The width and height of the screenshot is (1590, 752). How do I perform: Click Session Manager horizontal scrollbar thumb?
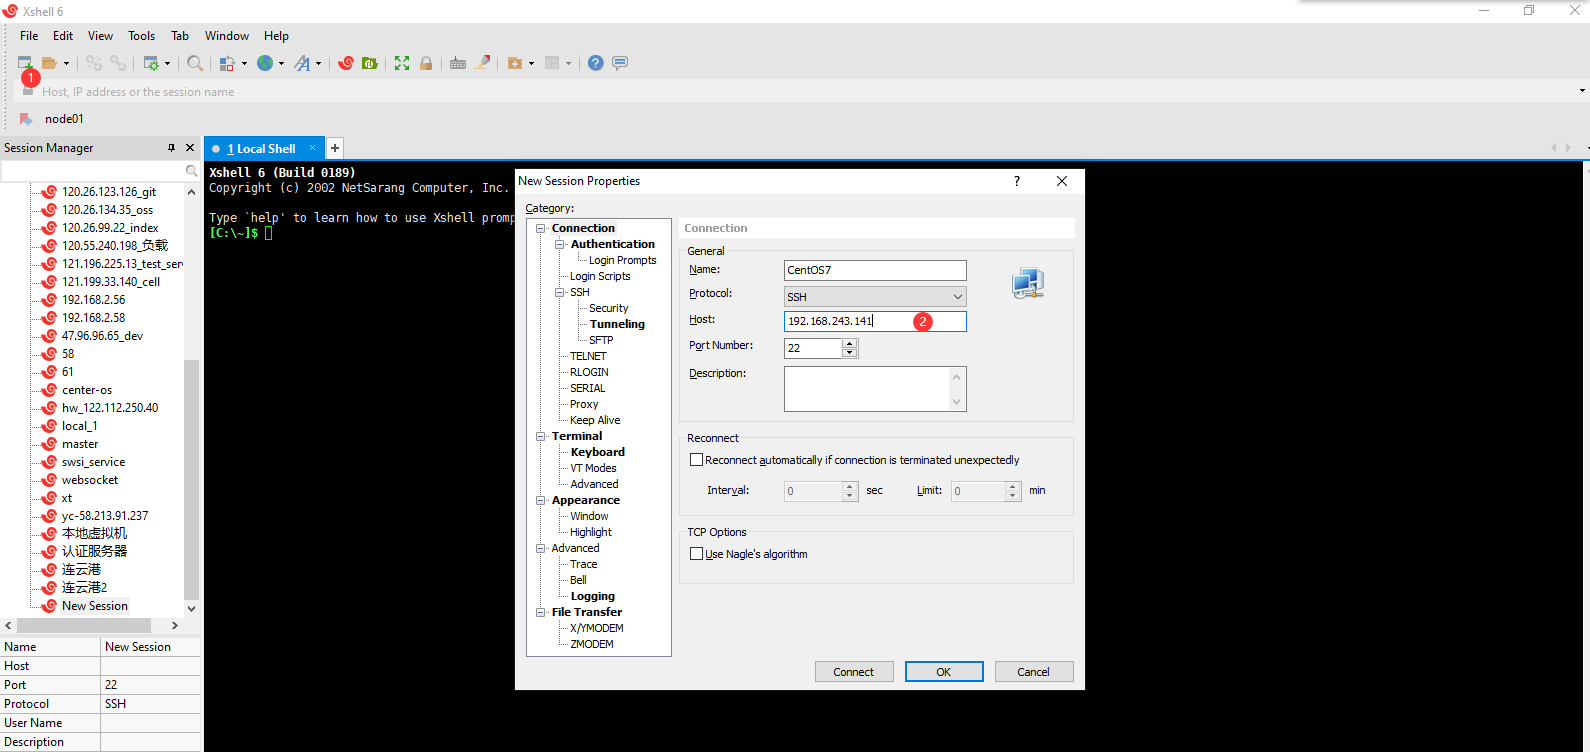pos(84,625)
